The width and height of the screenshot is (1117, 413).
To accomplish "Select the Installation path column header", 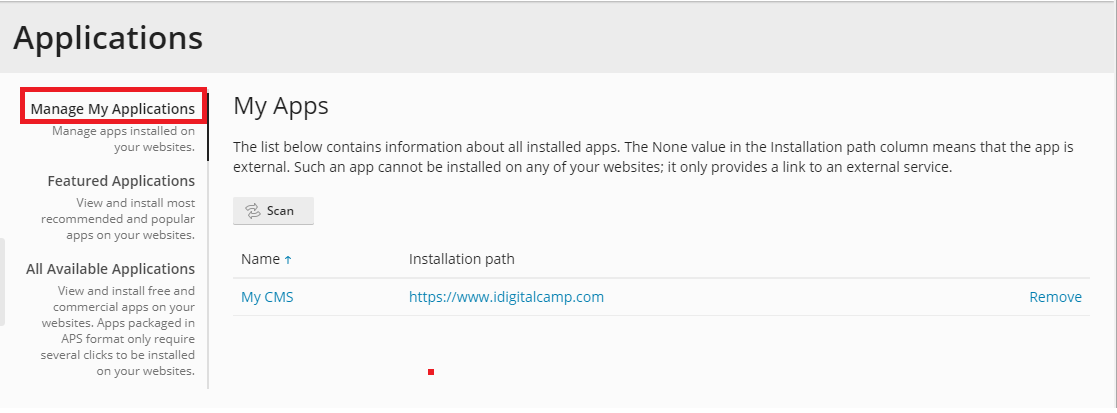I will 462,259.
